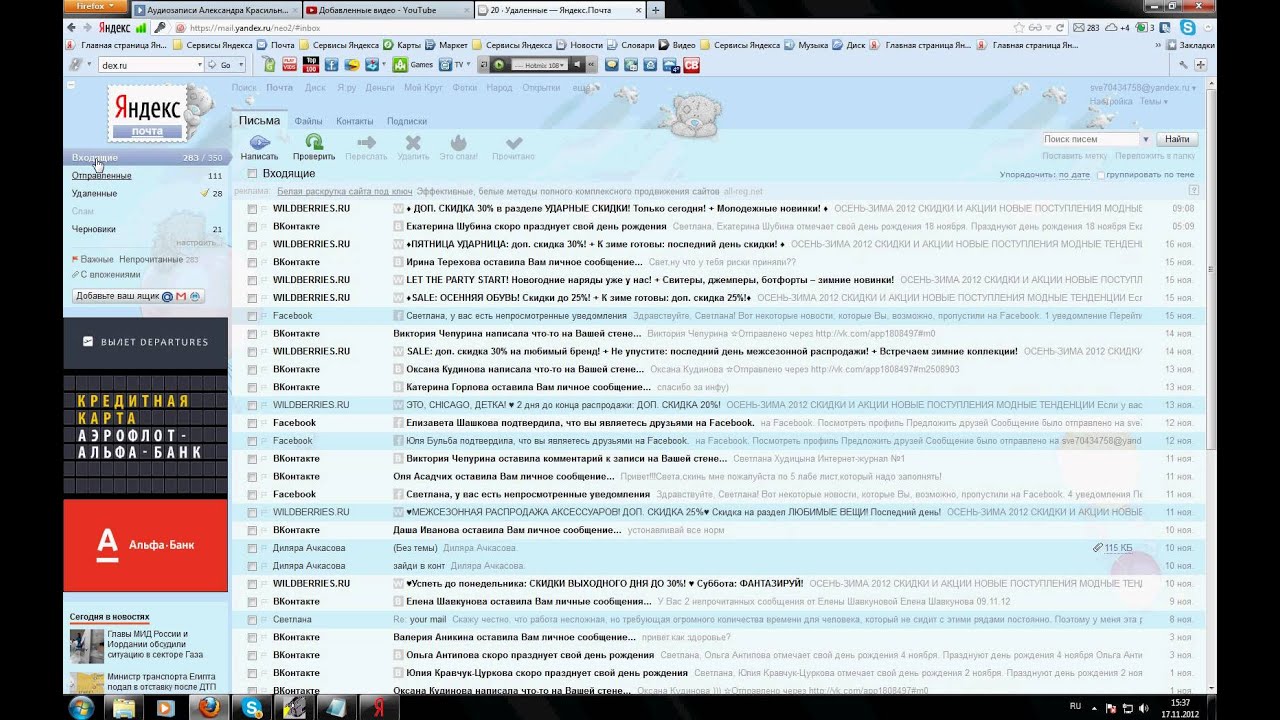This screenshot has width=1280, height=720.
Task: Sort by clicking the по дате link
Action: coord(1074,175)
